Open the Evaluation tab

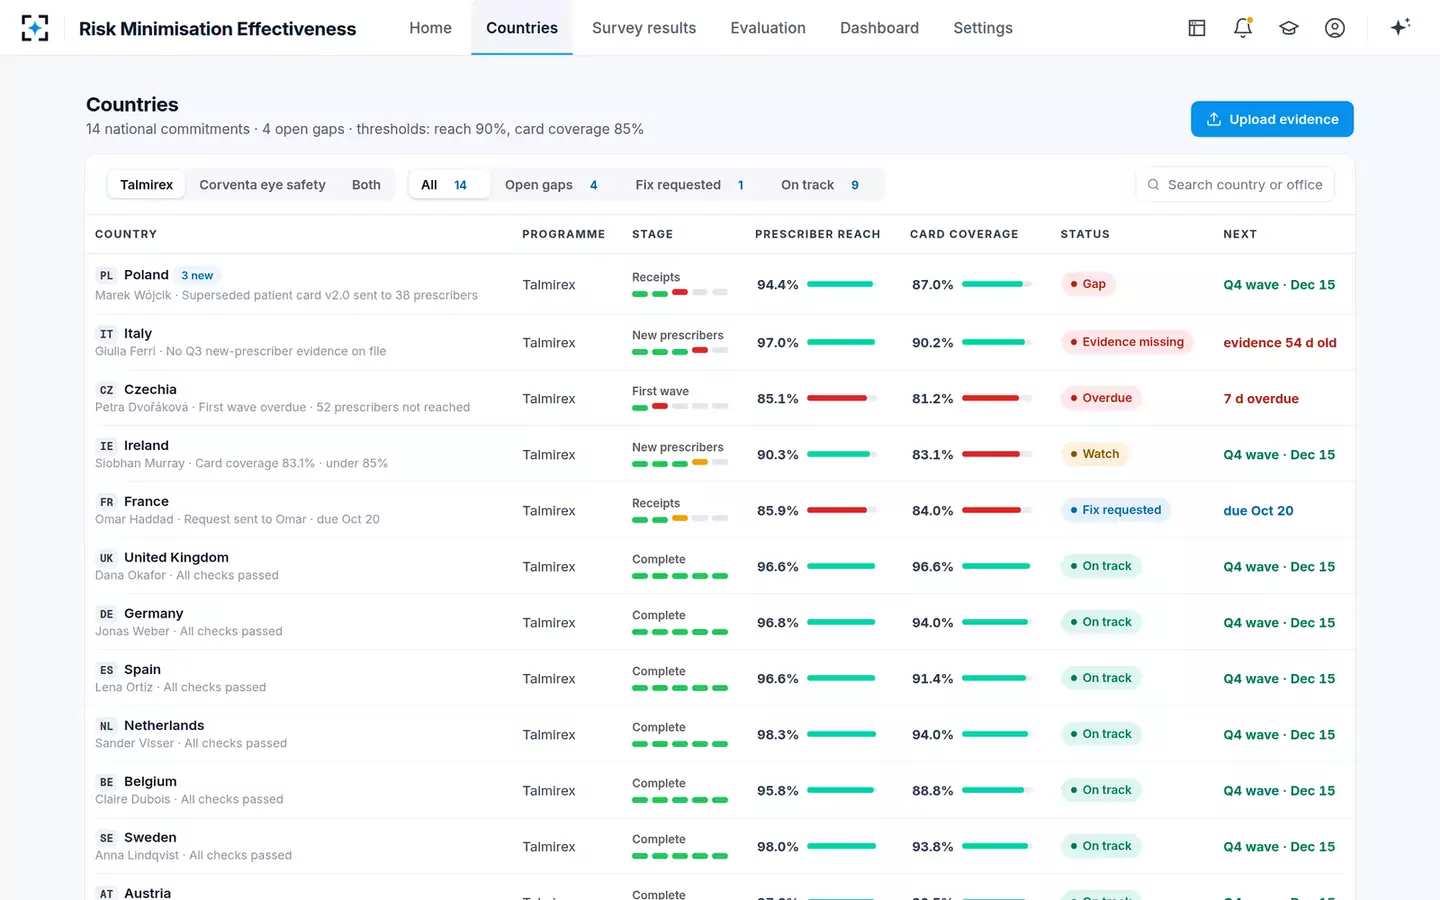(x=768, y=28)
